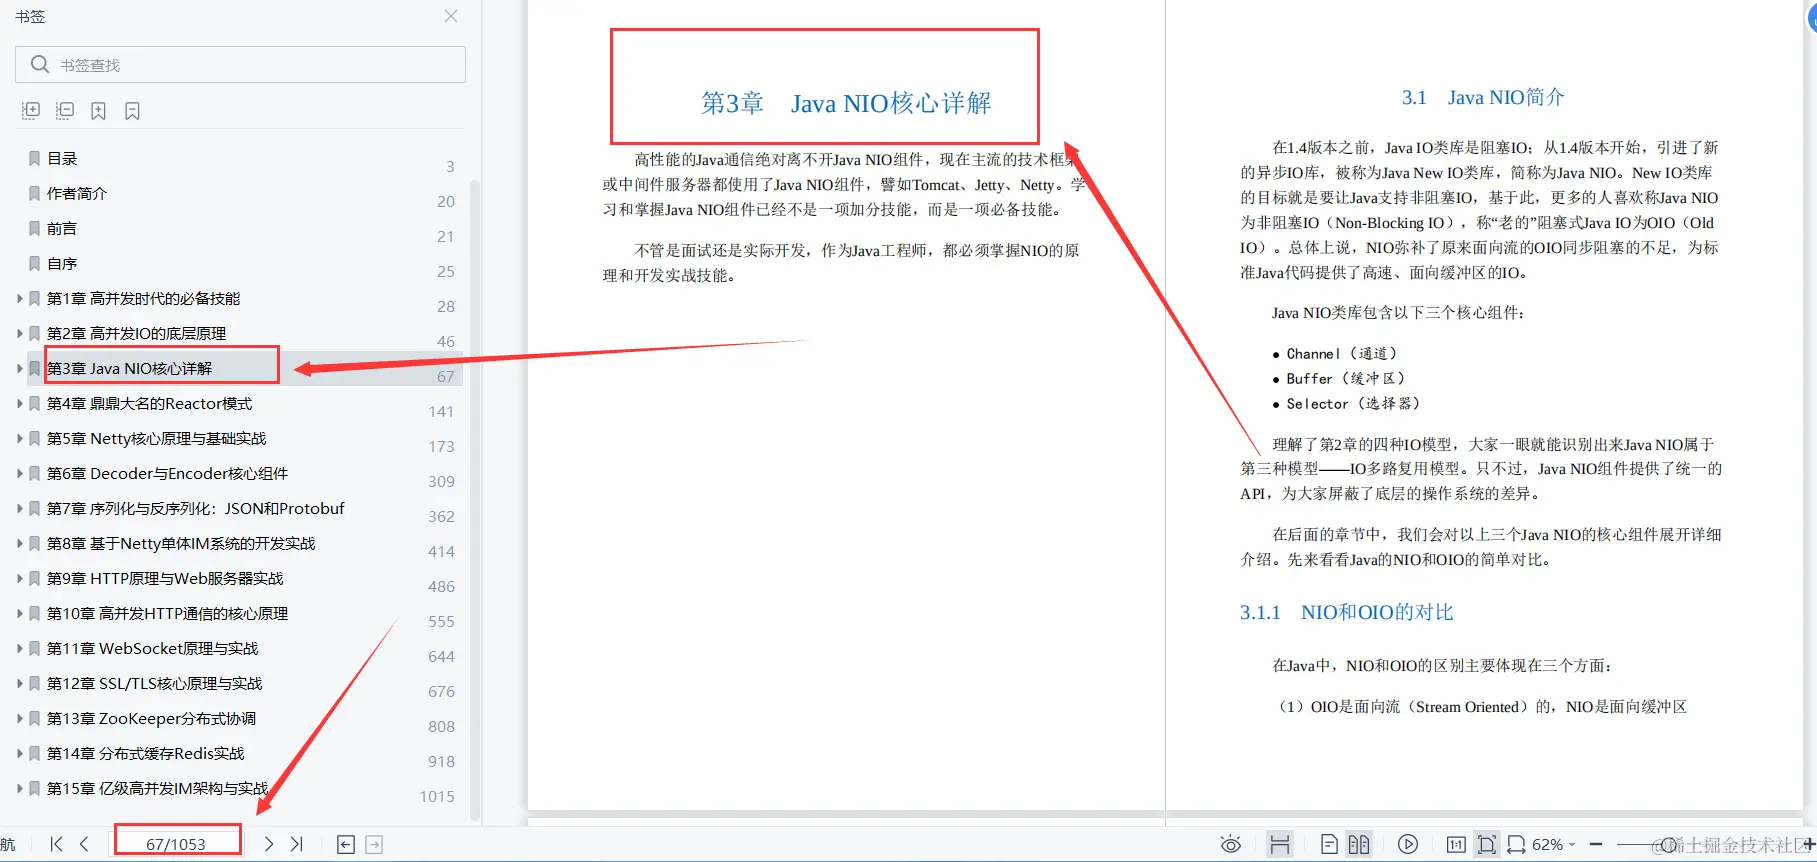This screenshot has height=862, width=1817.
Task: Focus the 书签查找 search field
Action: pyautogui.click(x=240, y=65)
